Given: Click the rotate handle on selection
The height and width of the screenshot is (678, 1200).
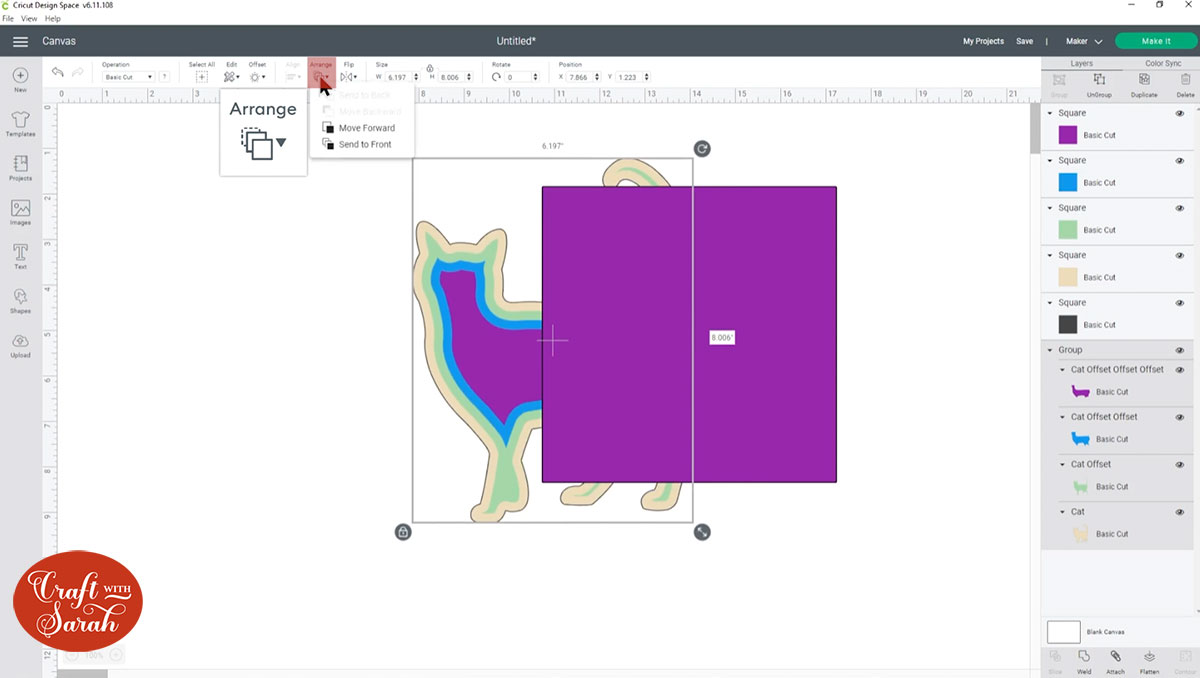Looking at the screenshot, I should click(702, 149).
